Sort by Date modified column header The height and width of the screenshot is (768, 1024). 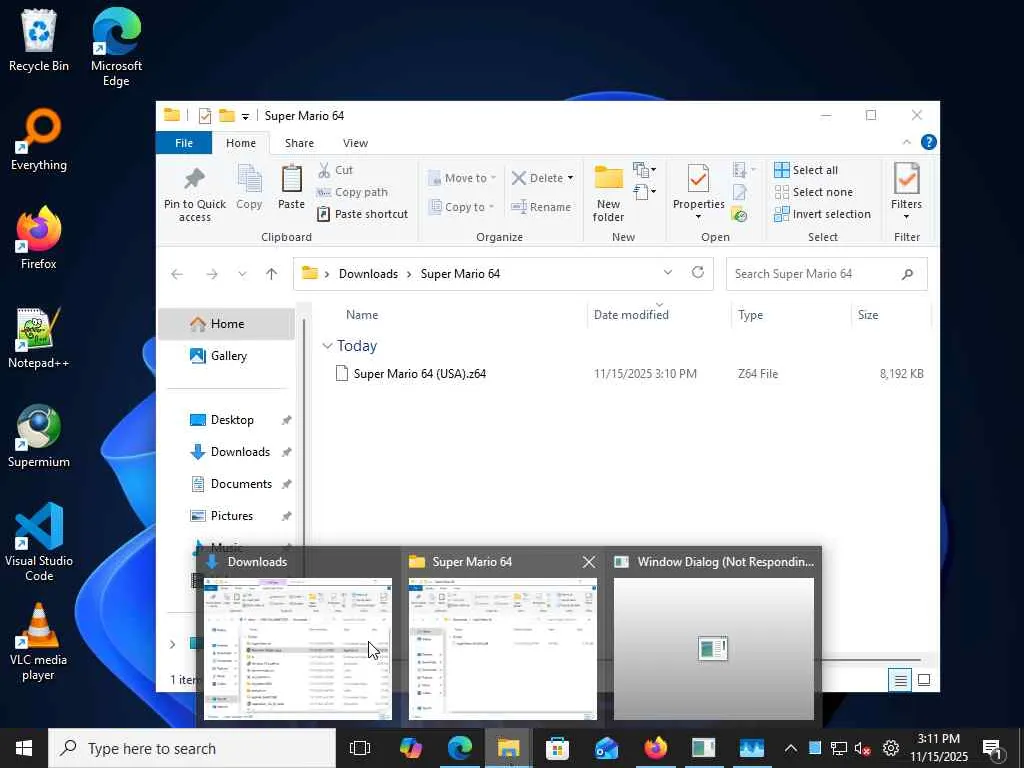point(631,315)
